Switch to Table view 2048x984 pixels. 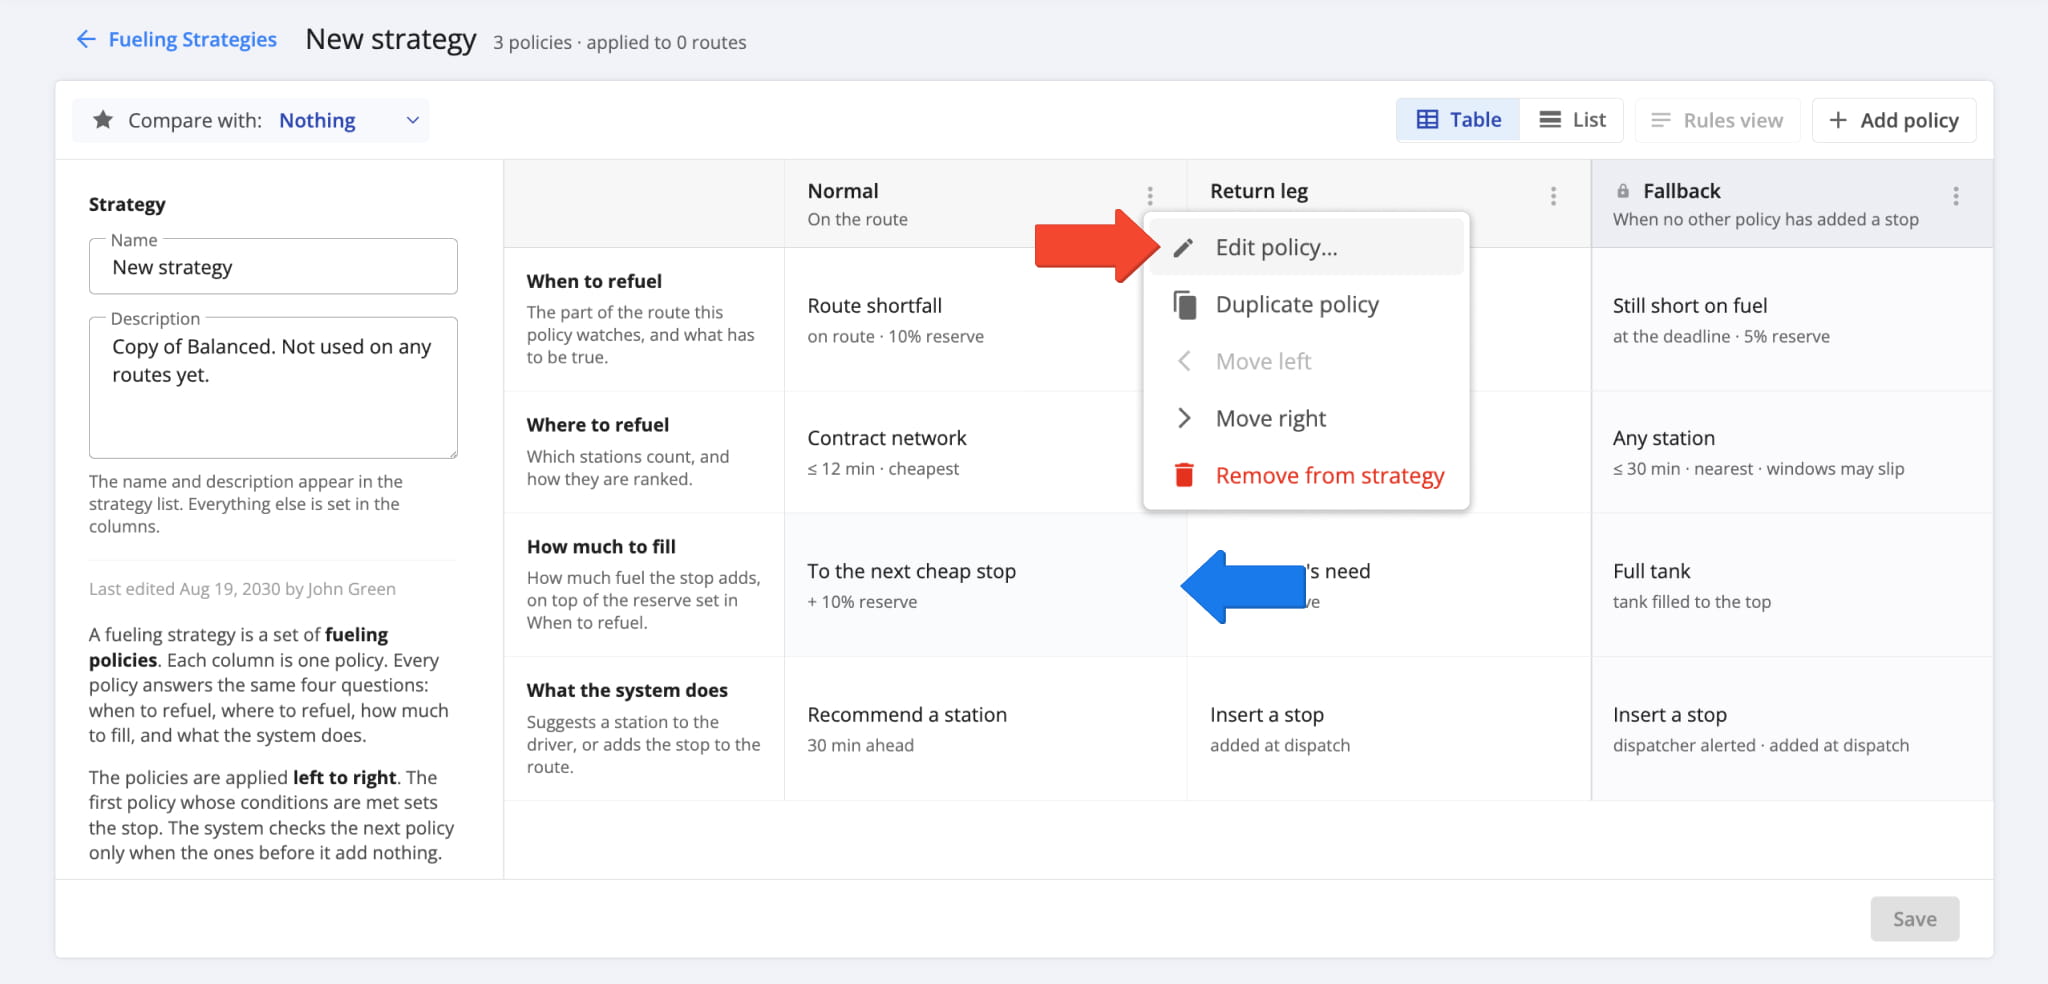1459,120
